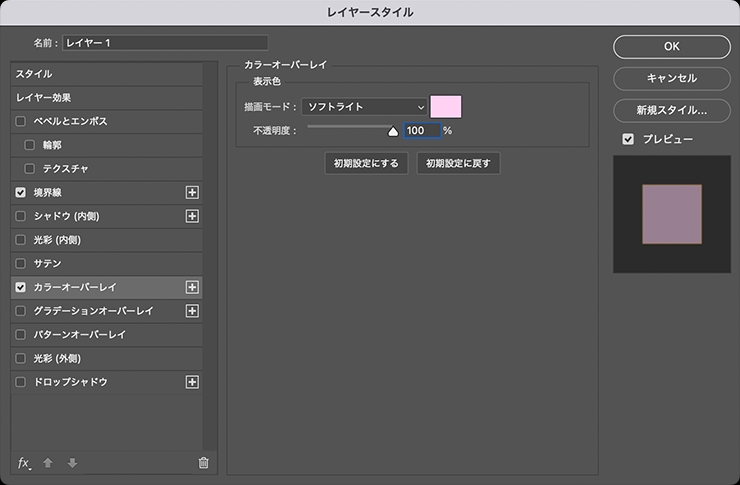Click the 新規スタイル... button
Image resolution: width=740 pixels, height=485 pixels.
point(672,110)
